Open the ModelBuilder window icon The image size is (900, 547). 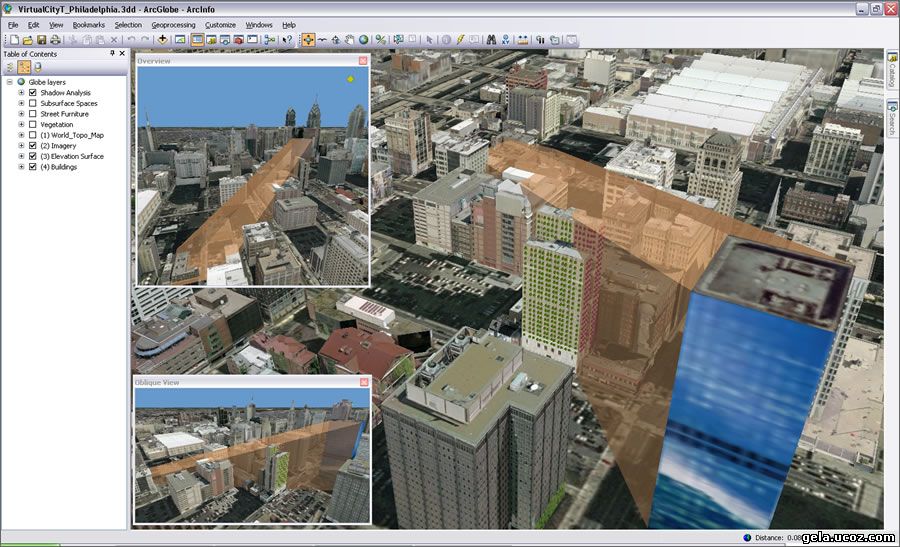269,40
